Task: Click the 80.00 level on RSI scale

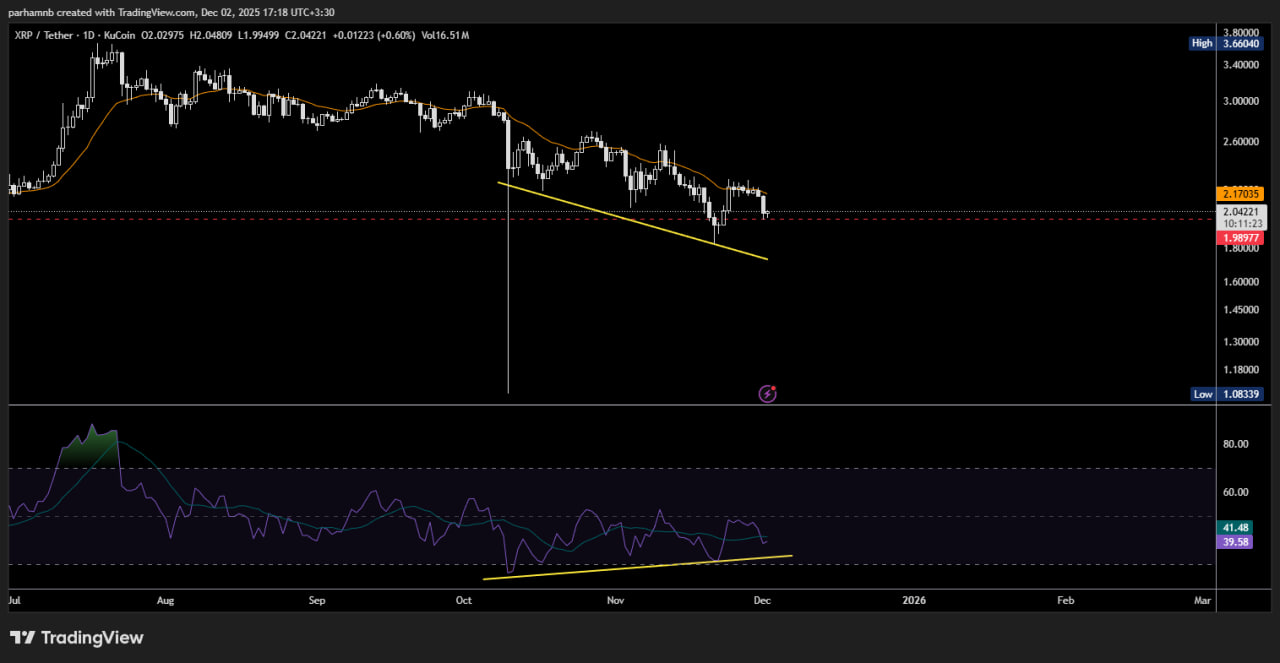Action: tap(1237, 444)
